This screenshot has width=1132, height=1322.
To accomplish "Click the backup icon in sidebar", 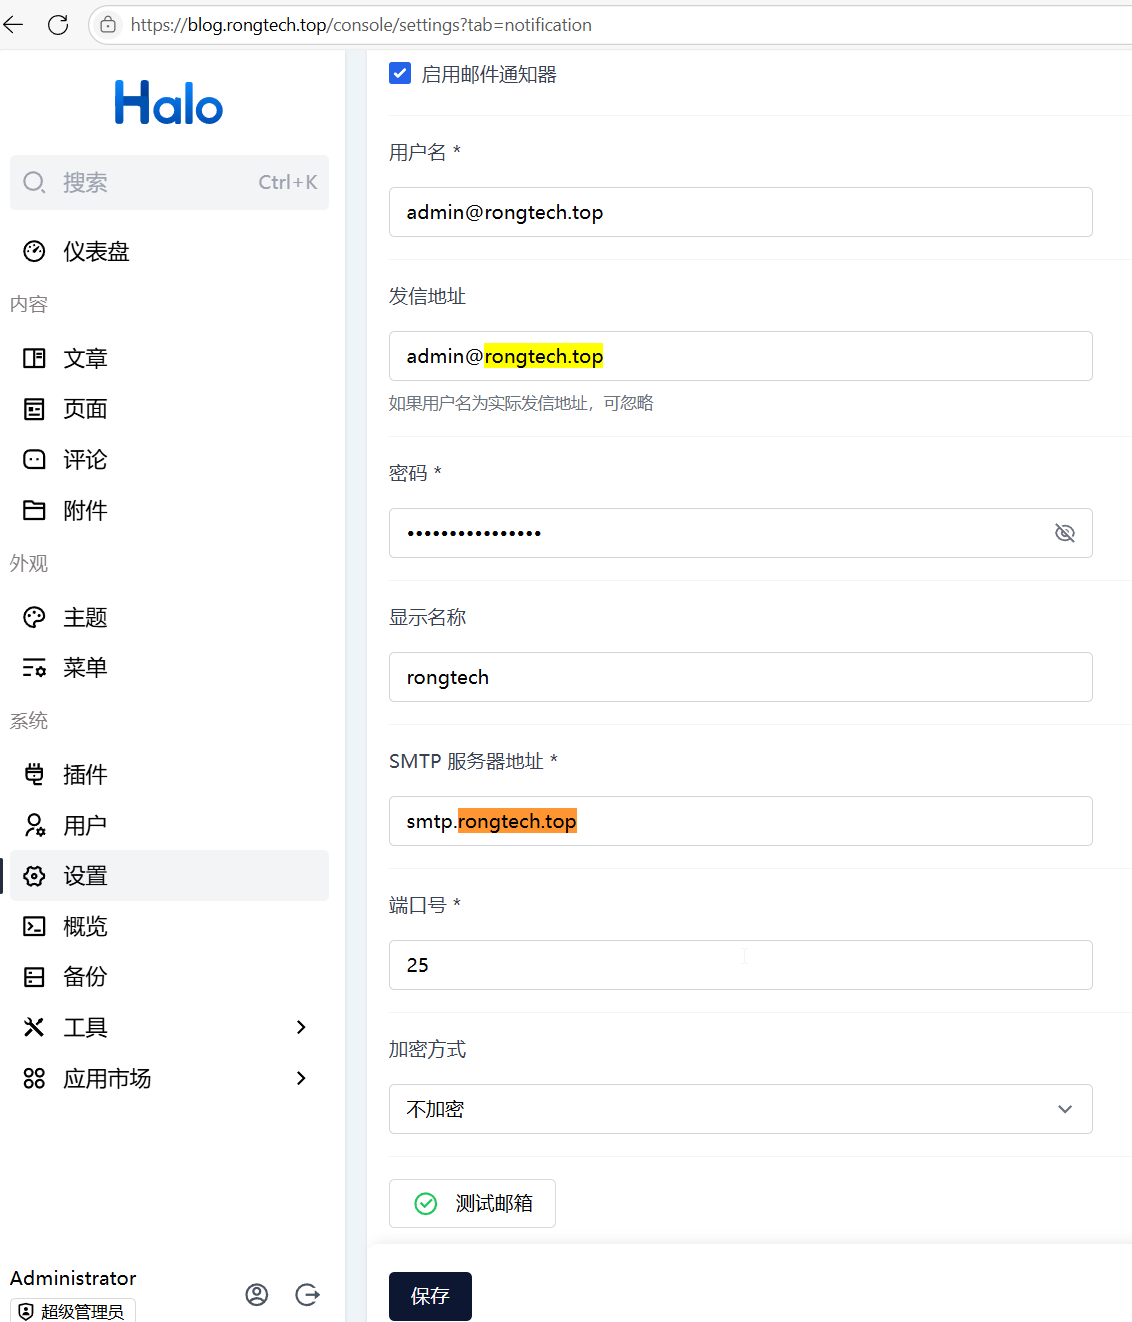I will [x=34, y=977].
